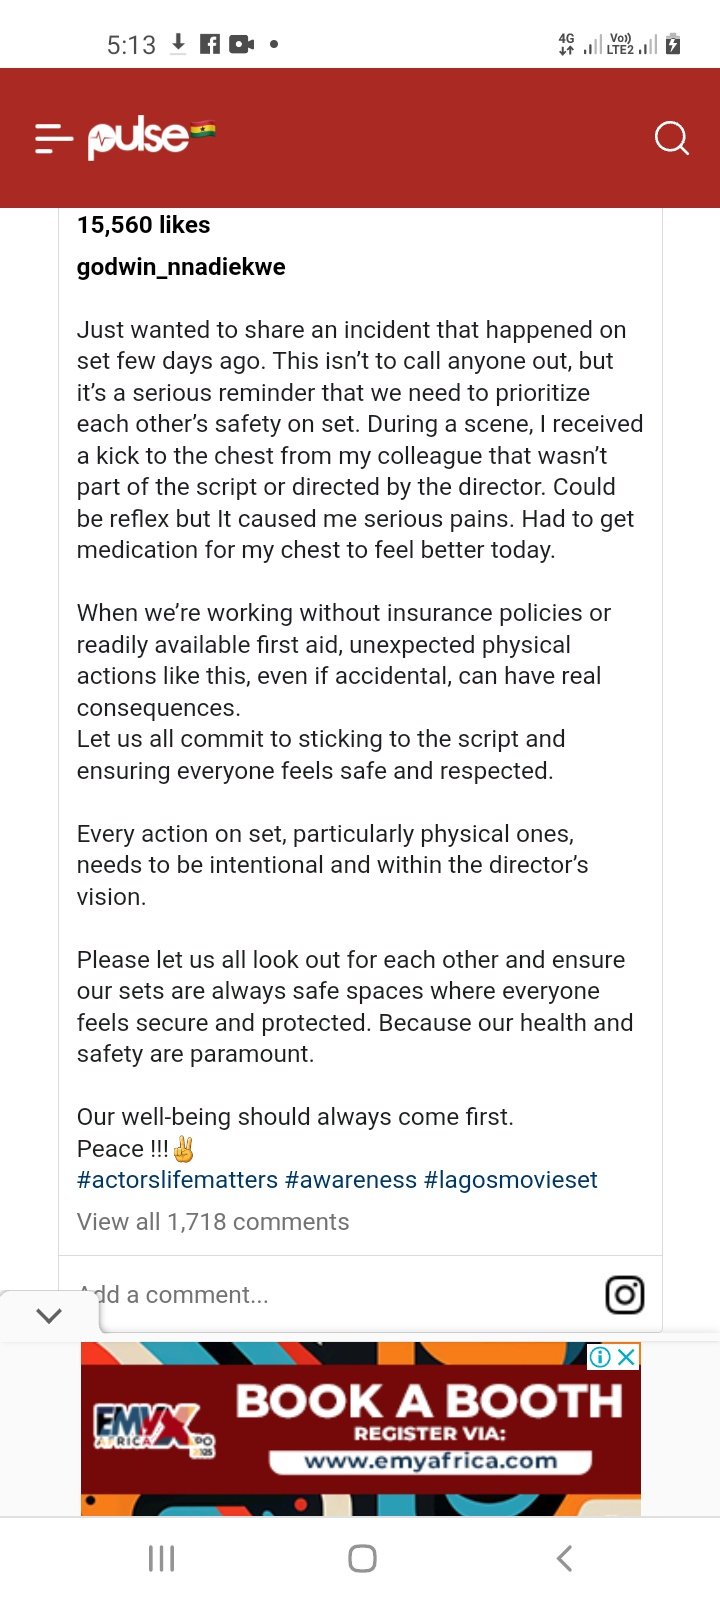Open the Pulse hamburger menu

click(54, 138)
